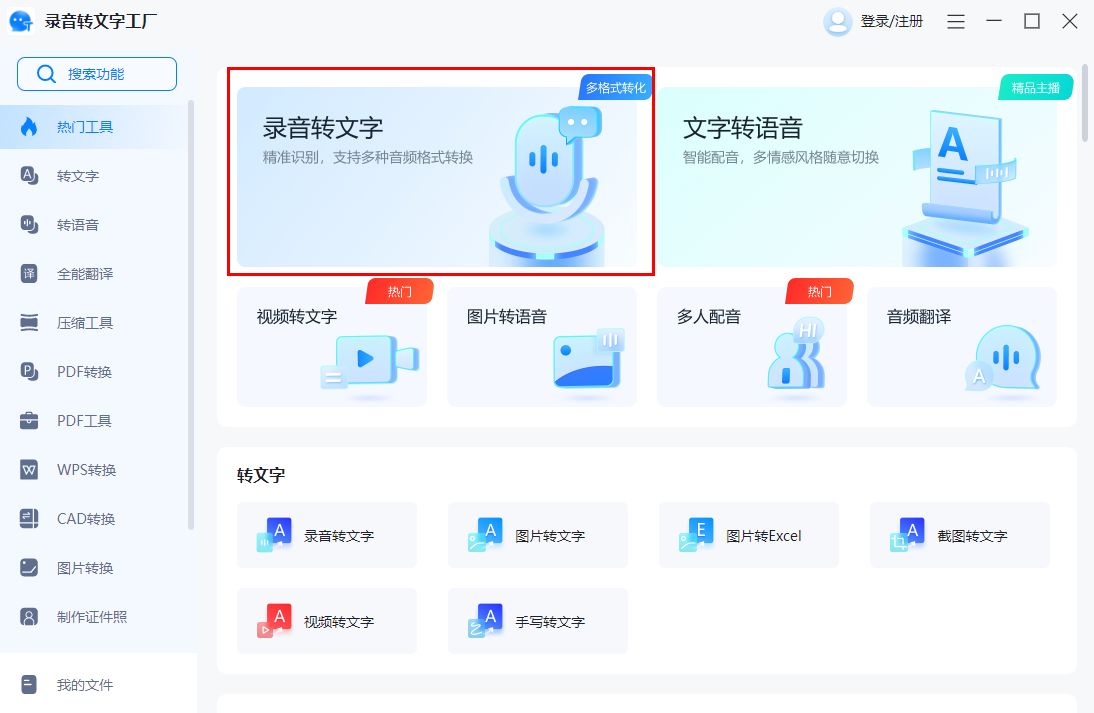Click the sidebar vertical scrollbar
The height and width of the screenshot is (713, 1094).
pyautogui.click(x=191, y=315)
